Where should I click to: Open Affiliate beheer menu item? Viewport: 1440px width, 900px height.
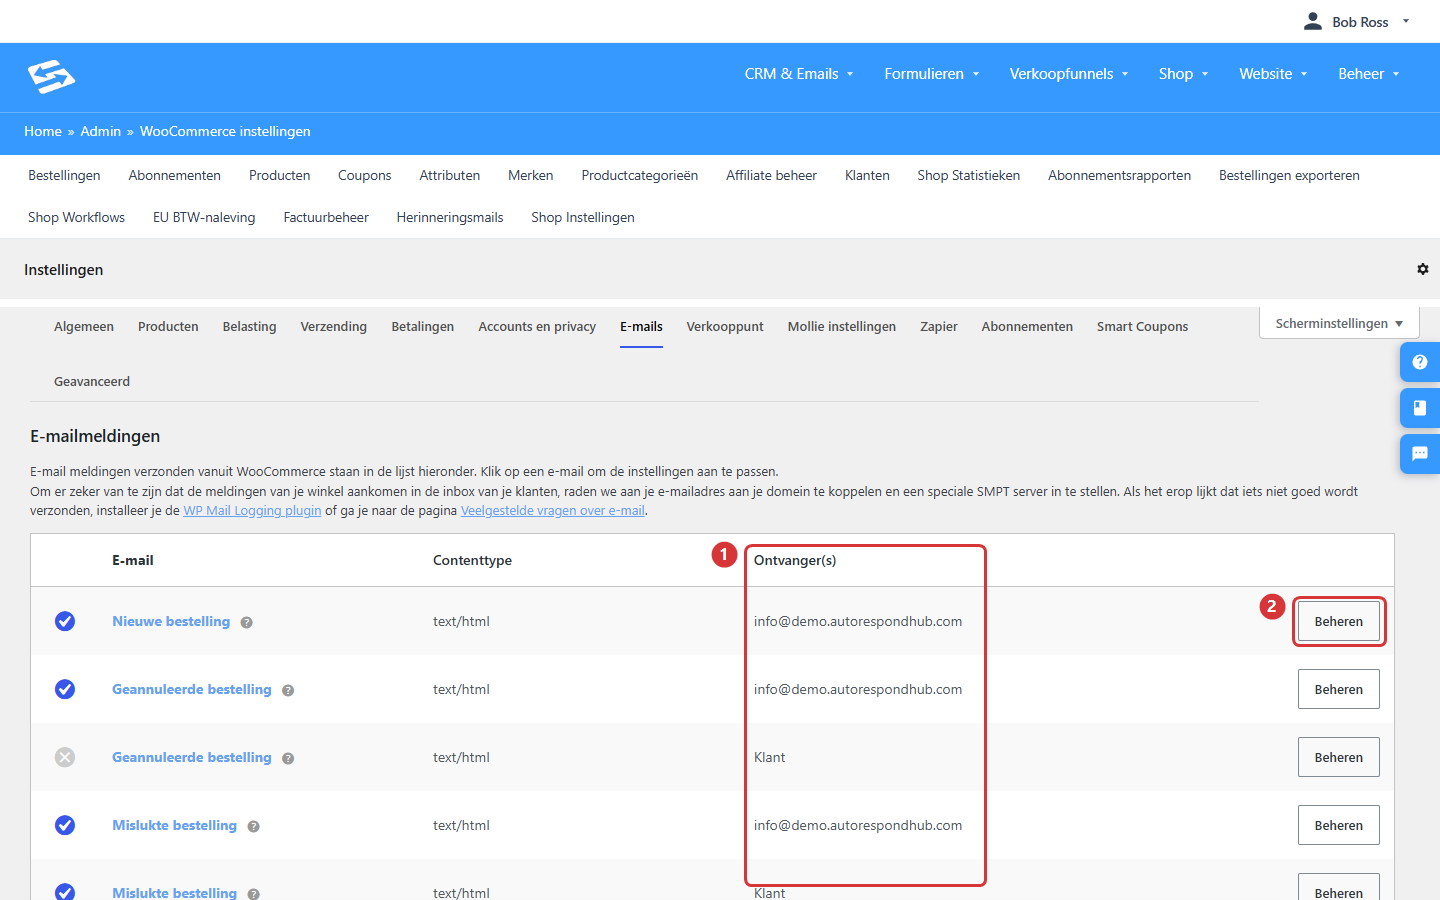(x=771, y=176)
